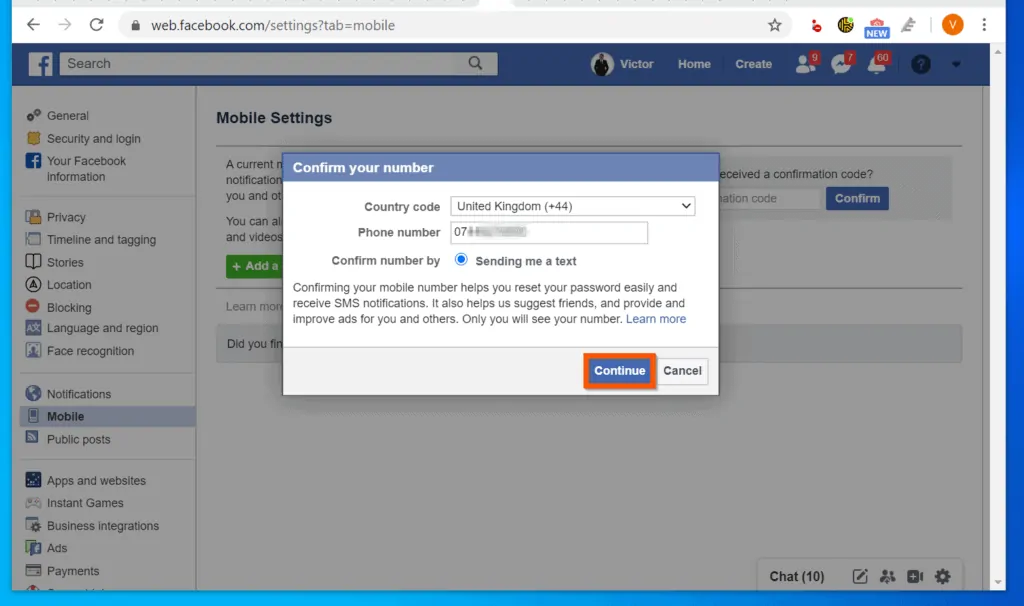Open Ads settings

click(57, 548)
